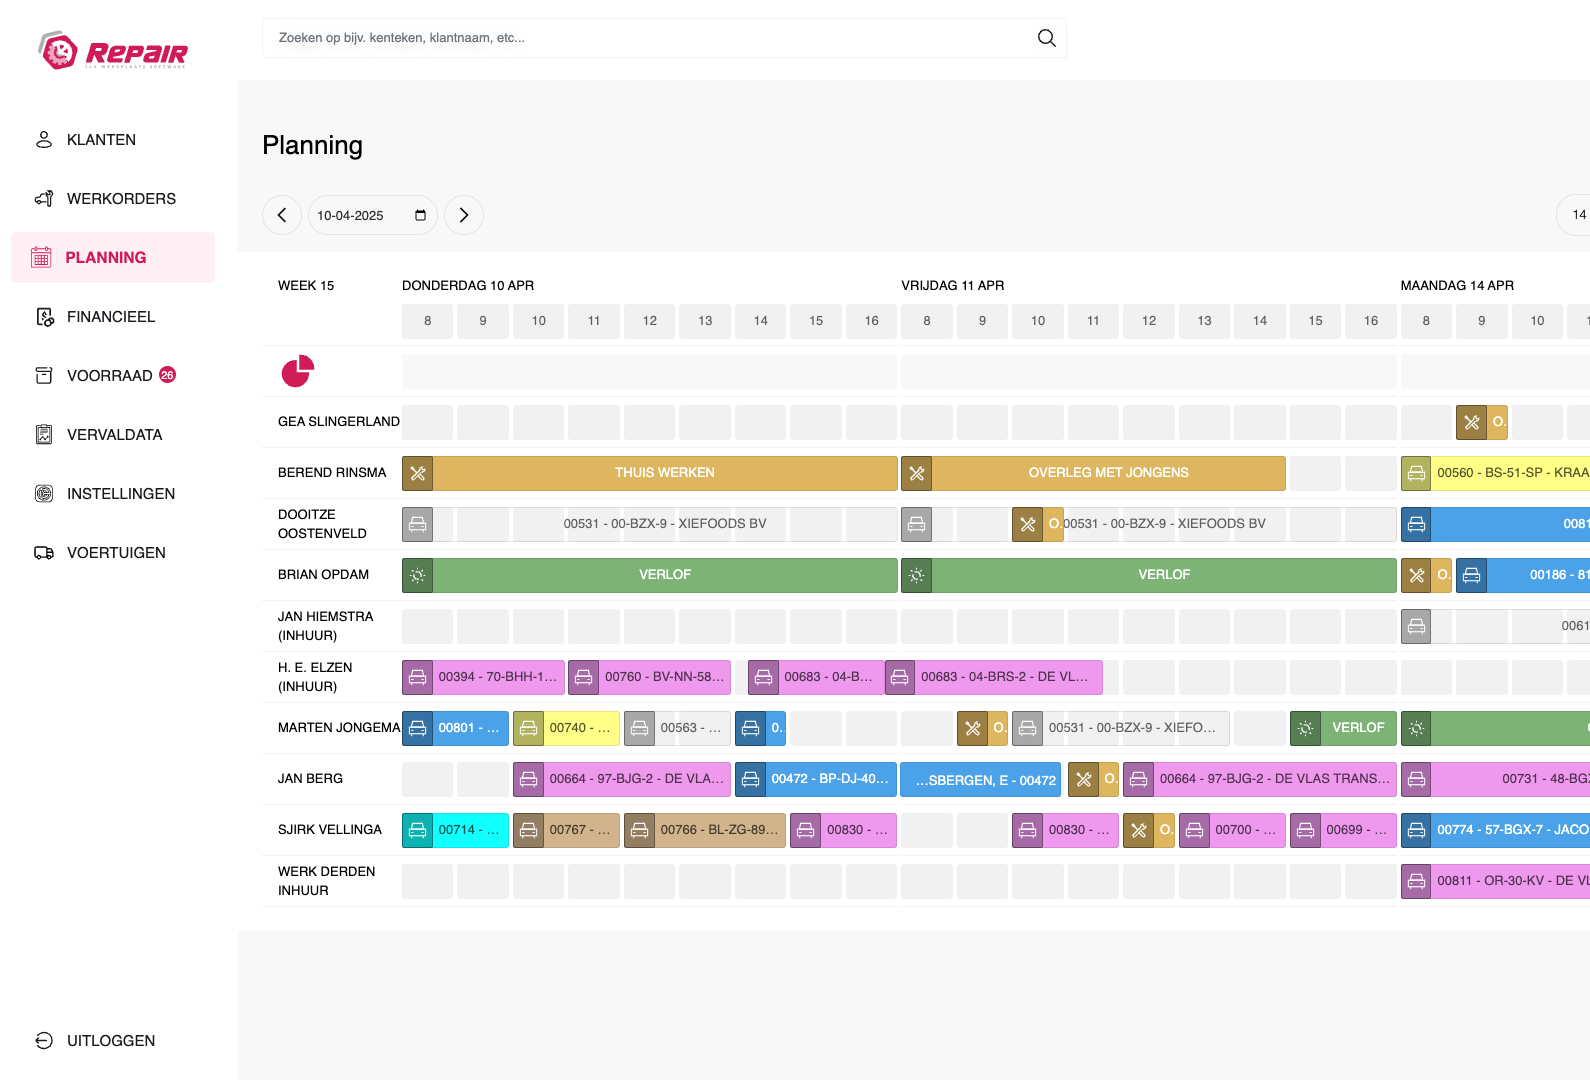Click the Repair logo
The width and height of the screenshot is (1590, 1080).
pyautogui.click(x=113, y=51)
